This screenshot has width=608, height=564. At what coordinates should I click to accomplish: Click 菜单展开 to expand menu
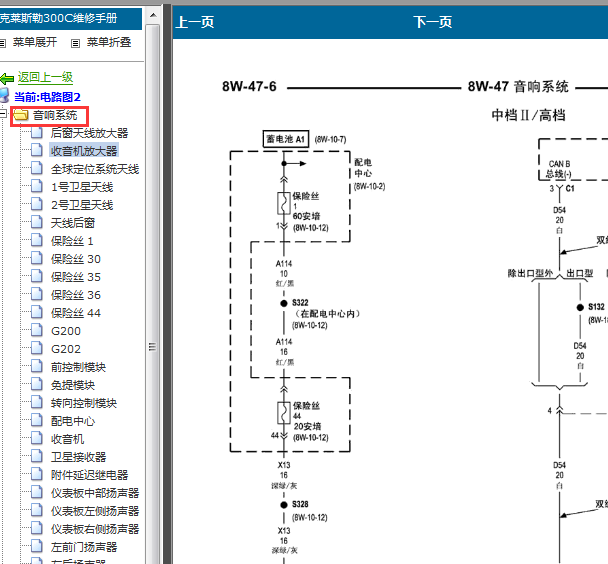click(x=35, y=42)
